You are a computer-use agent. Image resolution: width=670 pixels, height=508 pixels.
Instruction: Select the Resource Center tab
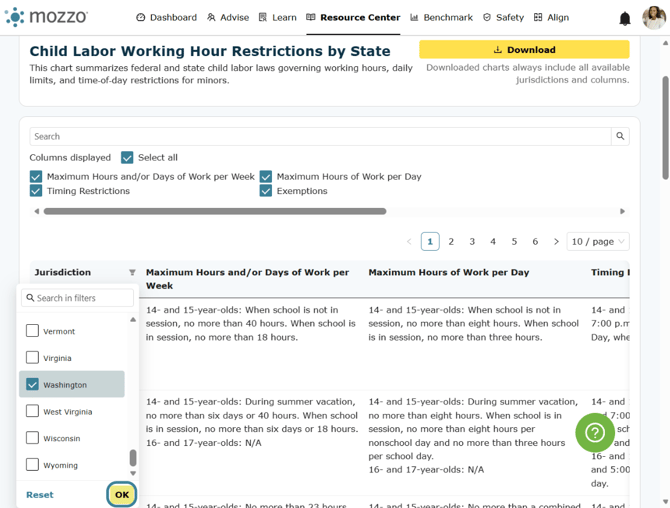tap(353, 18)
